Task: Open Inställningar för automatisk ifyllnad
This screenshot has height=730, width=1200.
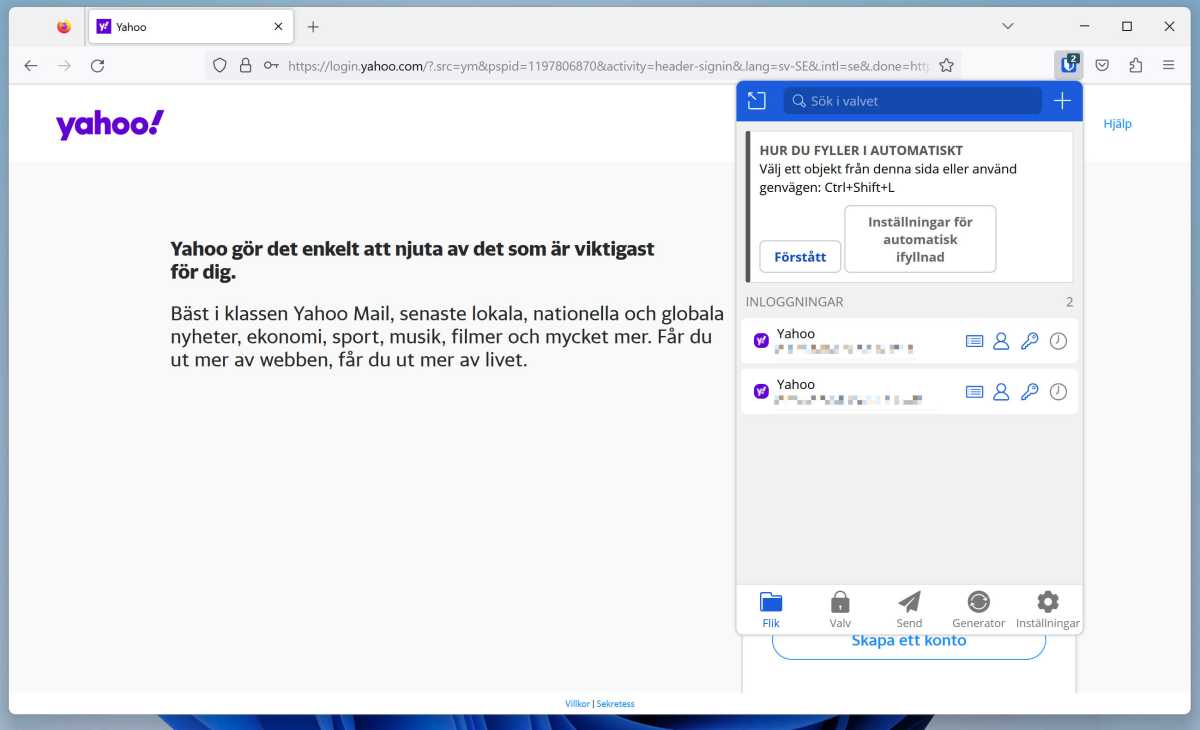Action: click(x=920, y=239)
